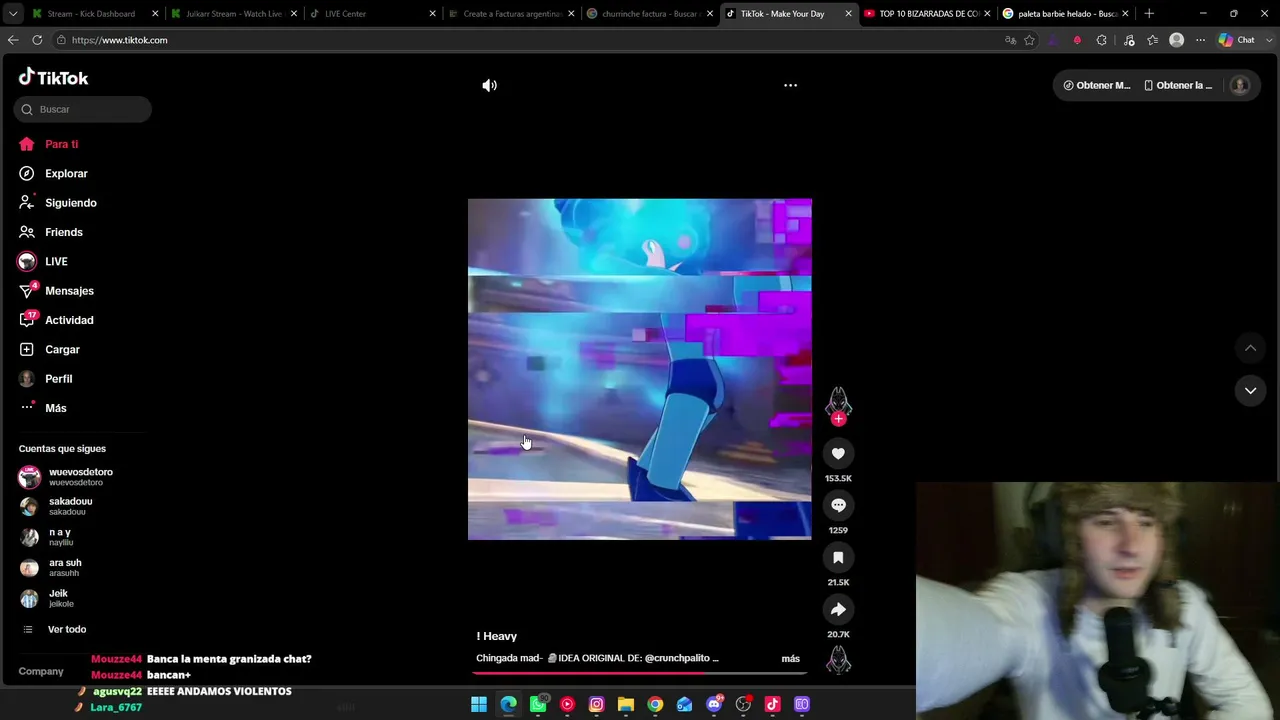Switch to the Create a Facturas argentinas tab
Viewport: 1280px width, 720px height.
[510, 14]
